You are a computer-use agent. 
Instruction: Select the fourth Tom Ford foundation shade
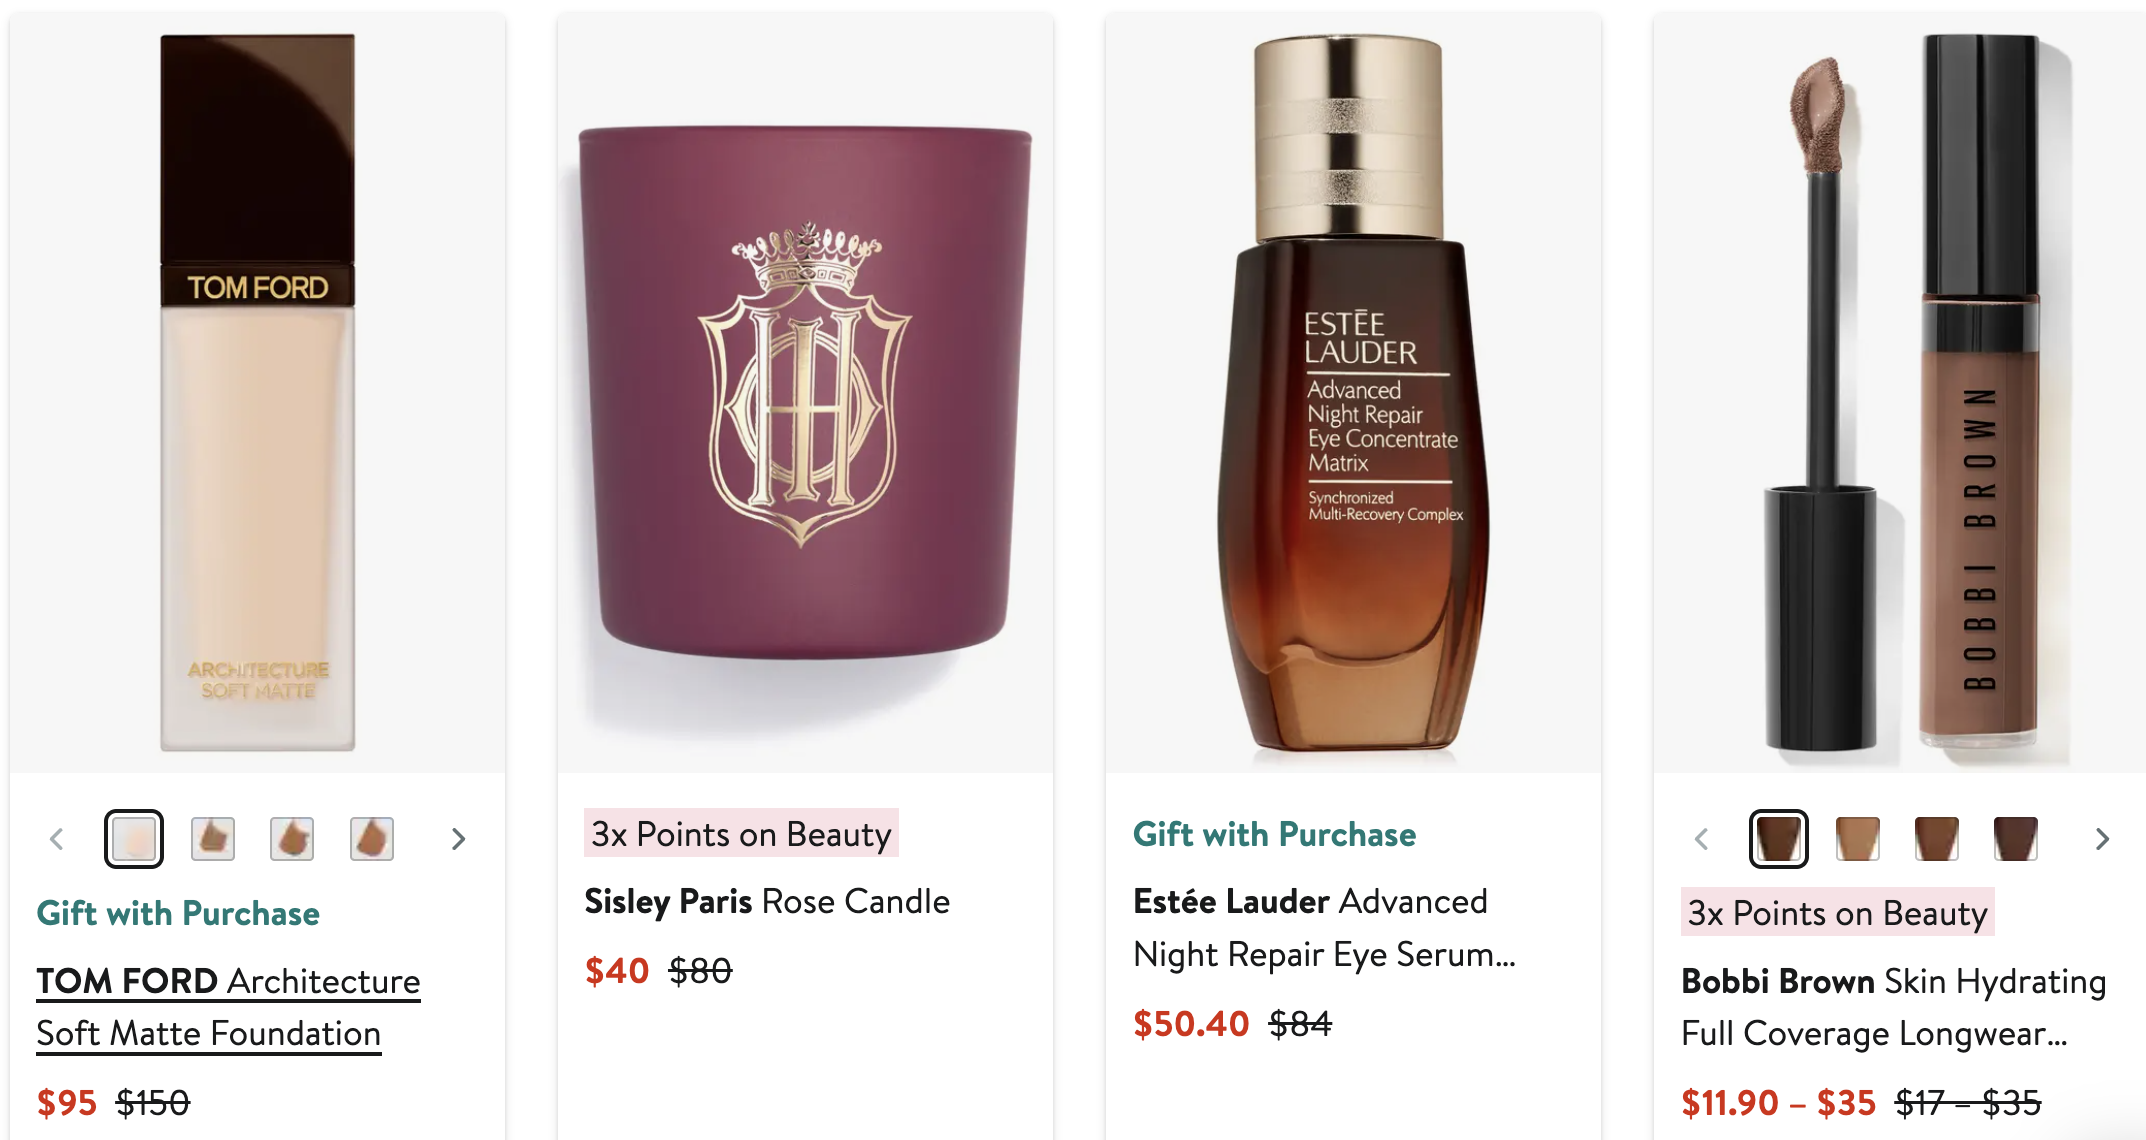pos(372,839)
